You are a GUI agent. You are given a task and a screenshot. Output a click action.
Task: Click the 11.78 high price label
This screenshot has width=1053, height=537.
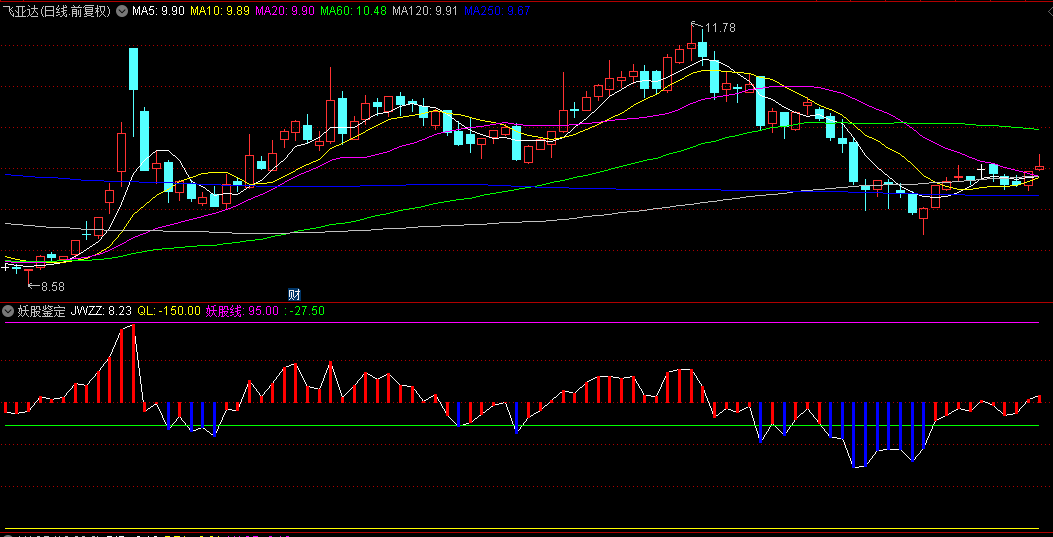click(x=721, y=28)
